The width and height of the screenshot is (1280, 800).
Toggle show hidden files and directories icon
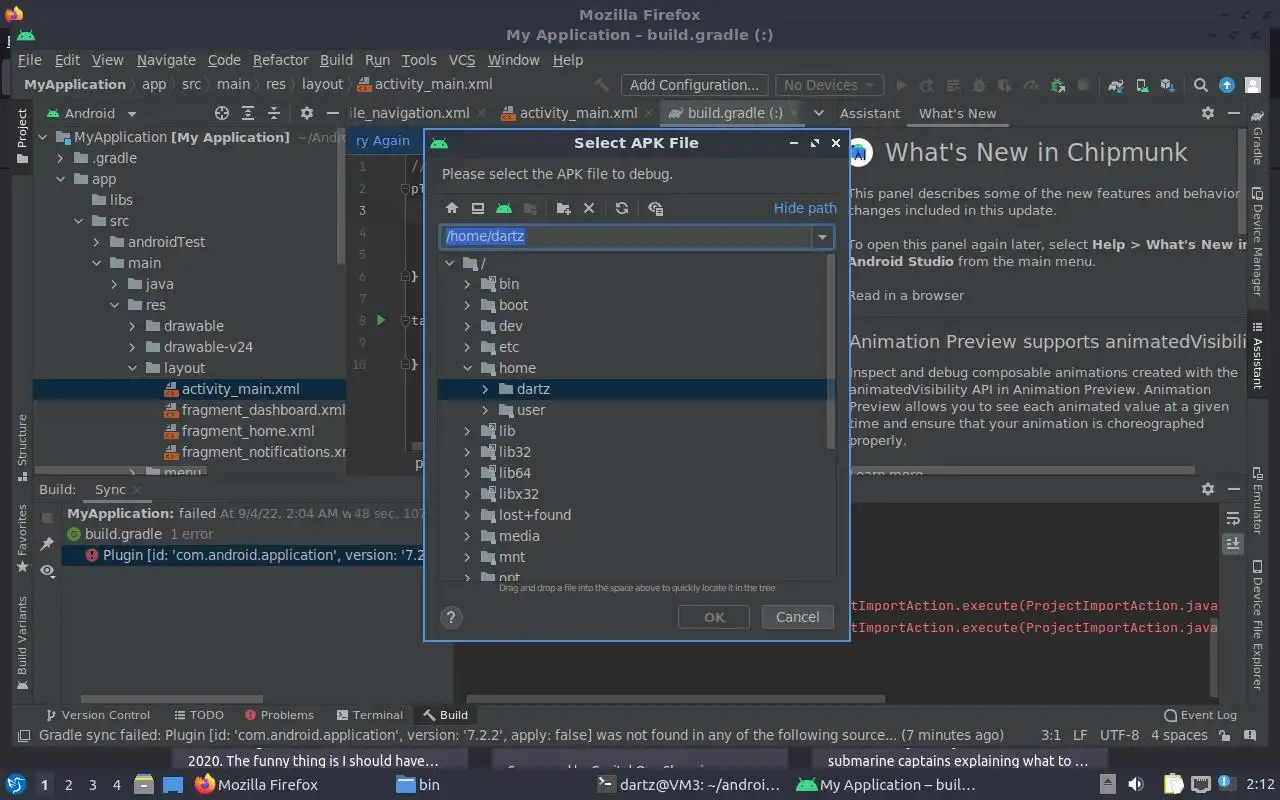pyautogui.click(x=655, y=208)
